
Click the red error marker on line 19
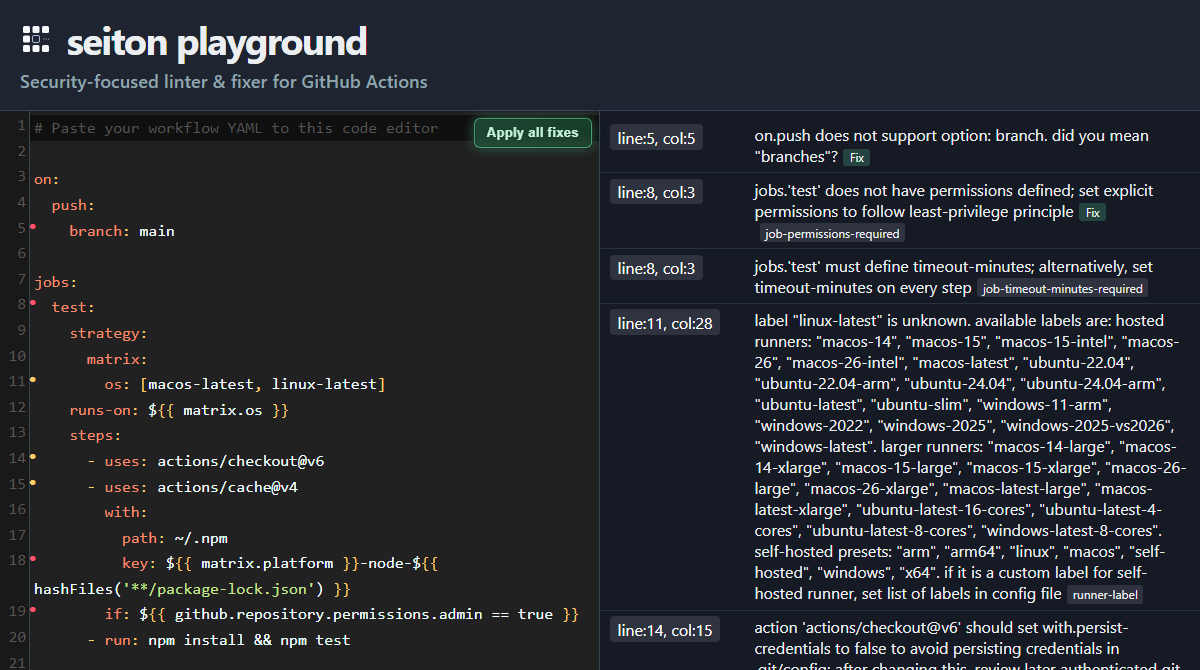32,609
